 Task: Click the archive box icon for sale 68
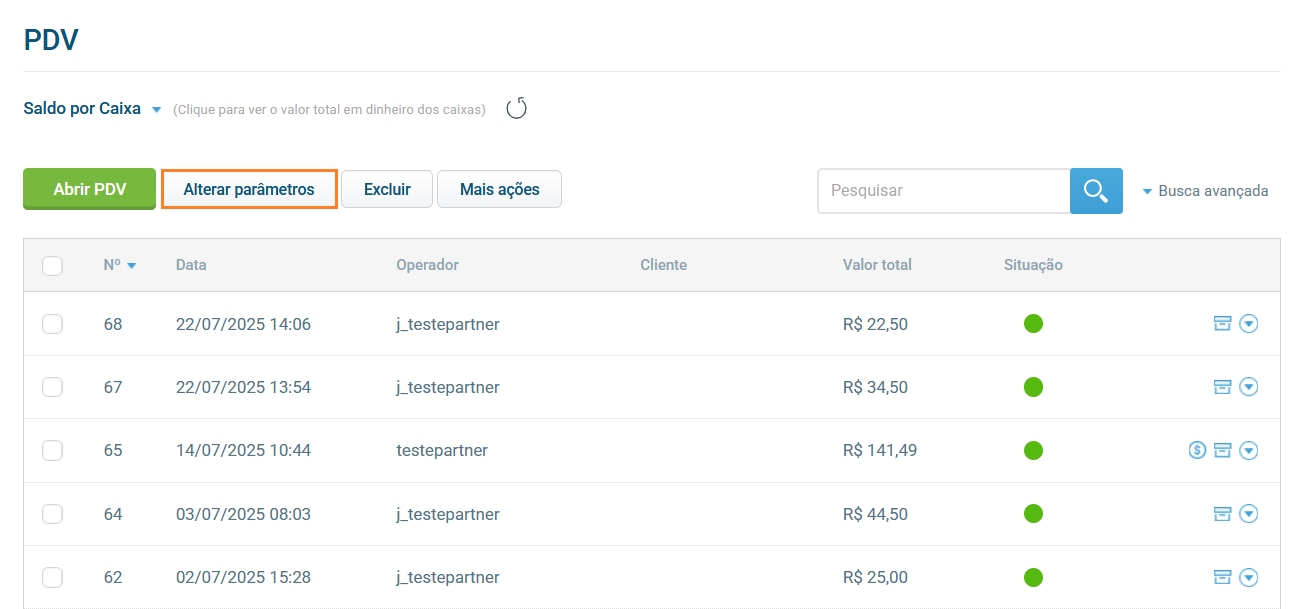[x=1221, y=323]
